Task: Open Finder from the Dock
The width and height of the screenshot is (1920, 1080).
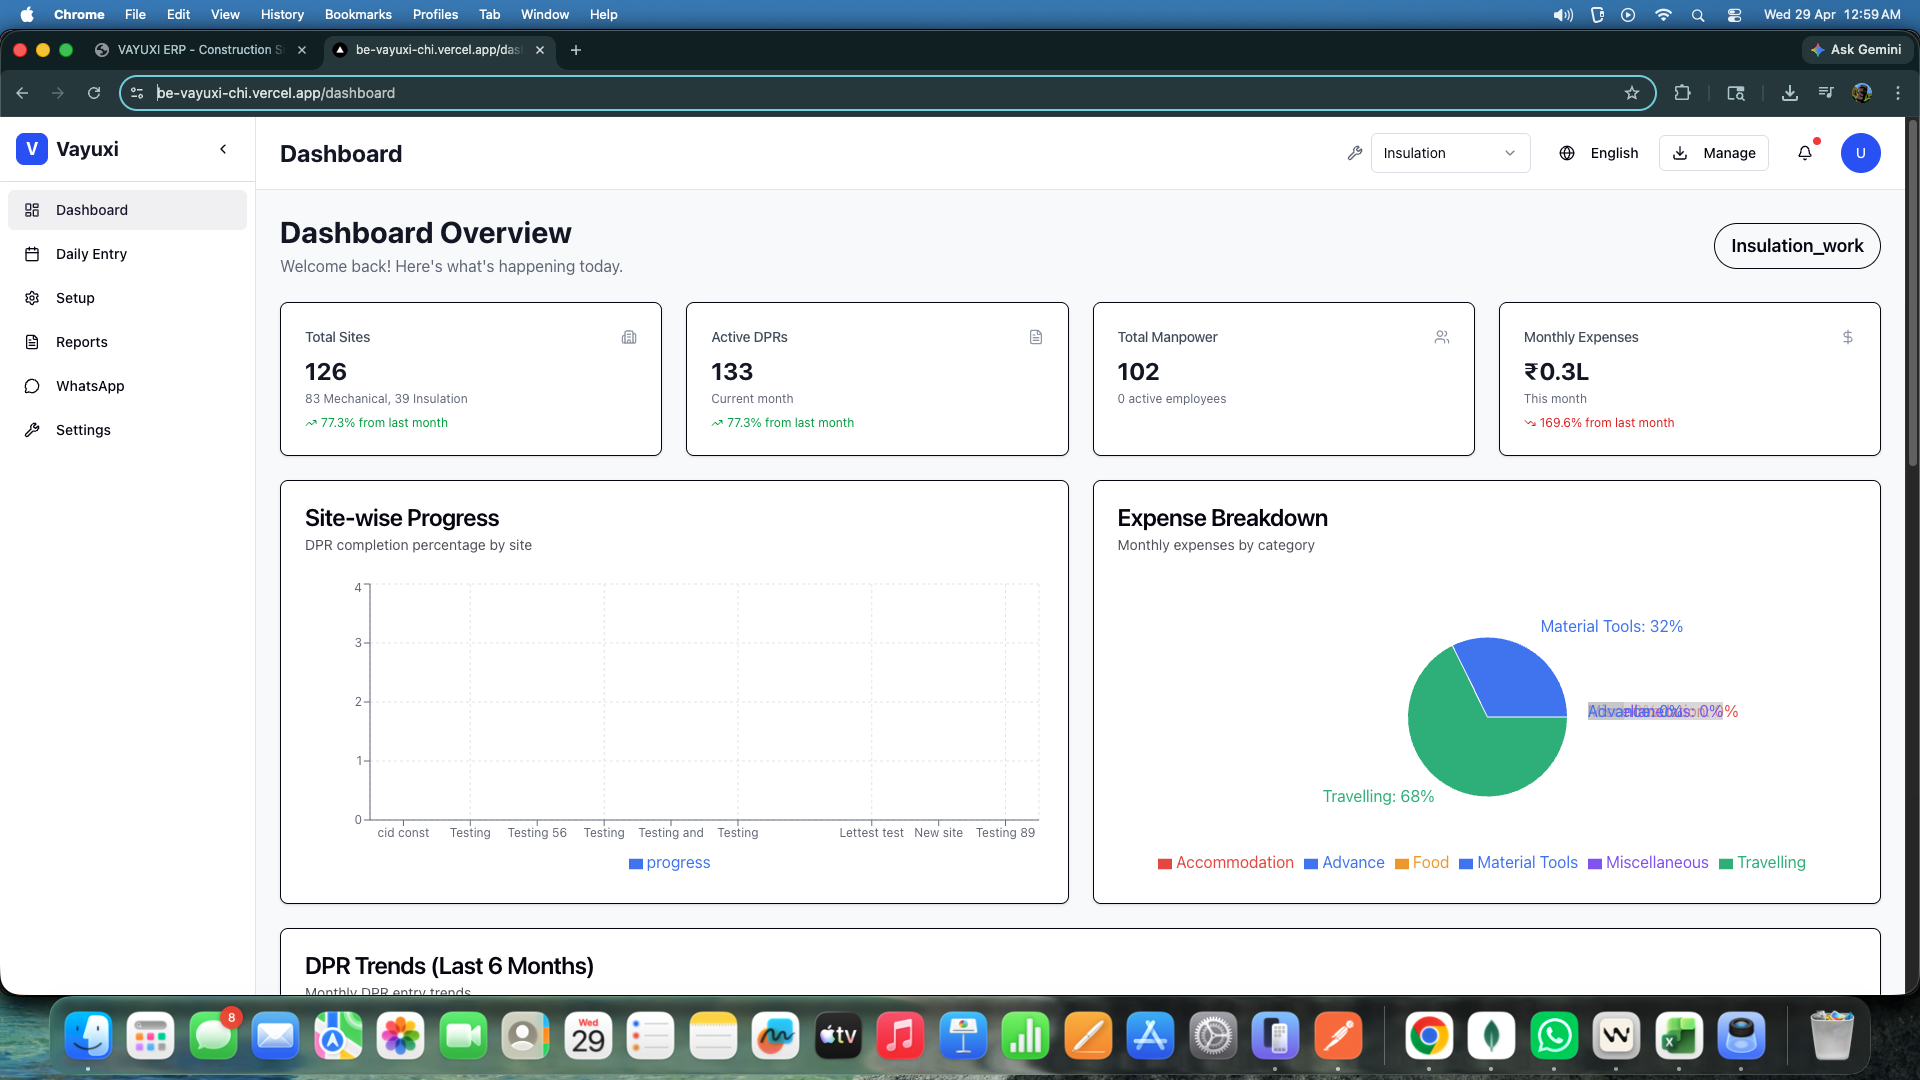Action: [x=88, y=1036]
